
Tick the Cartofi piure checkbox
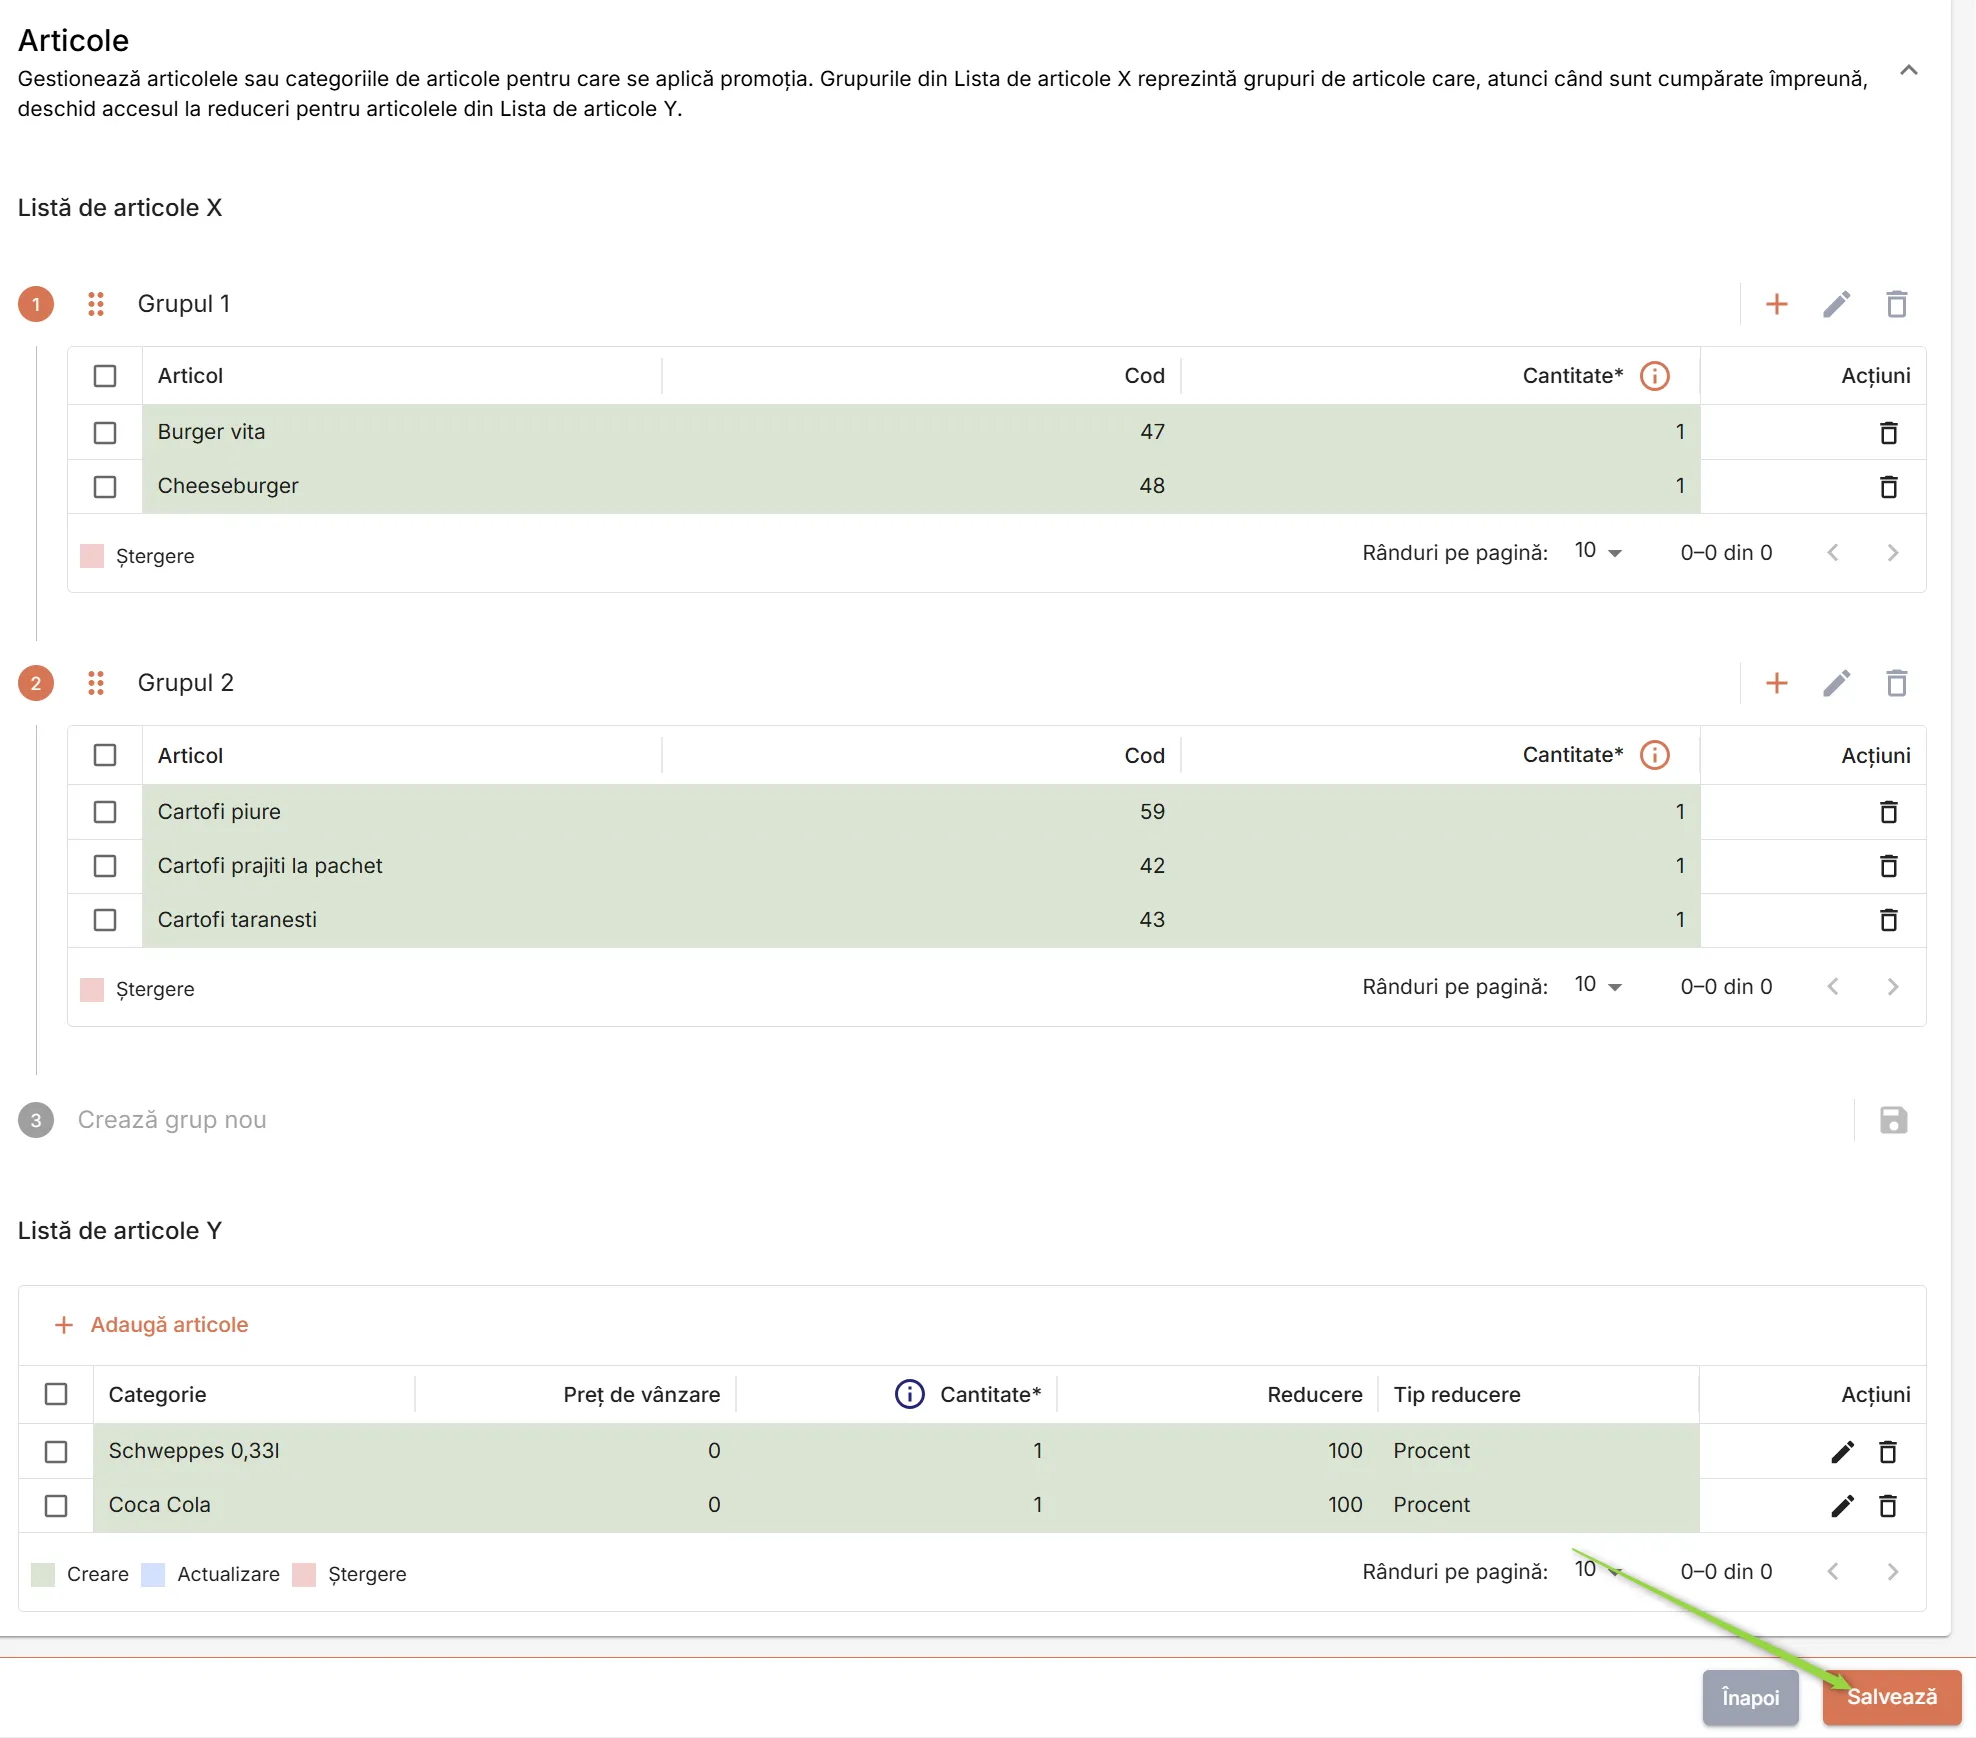pos(105,812)
